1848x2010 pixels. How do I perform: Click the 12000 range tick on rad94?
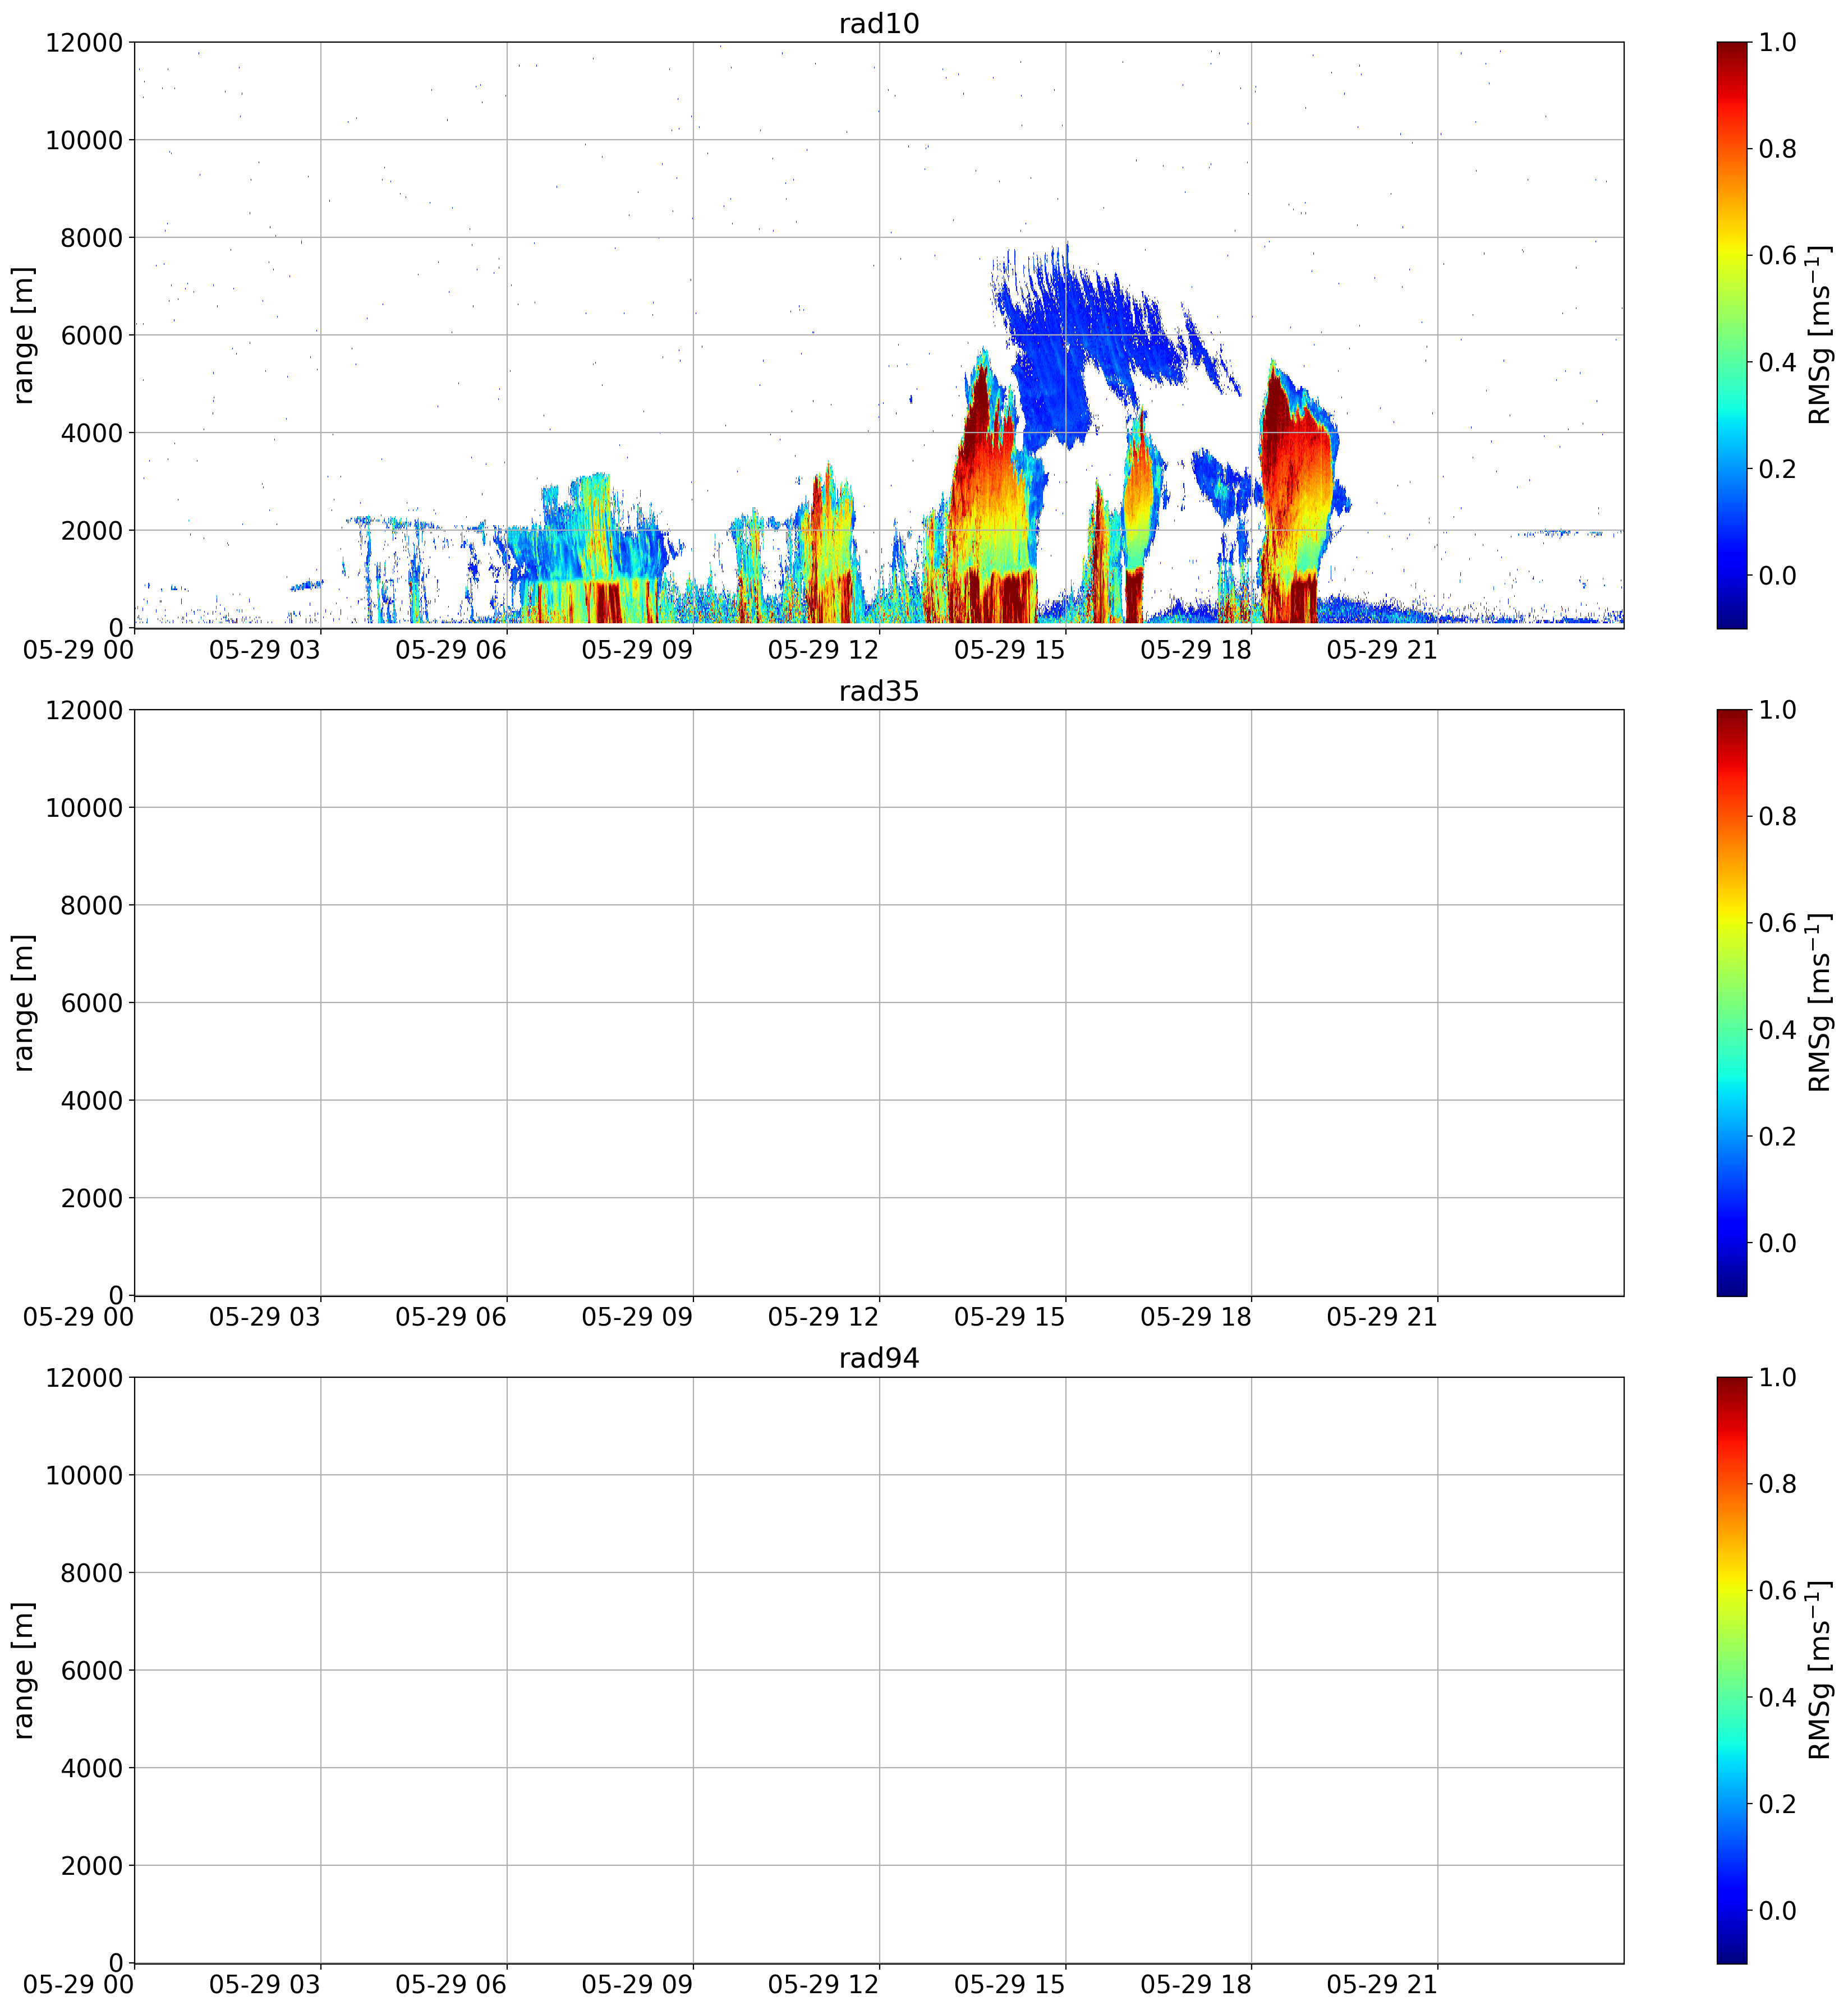coord(84,1377)
